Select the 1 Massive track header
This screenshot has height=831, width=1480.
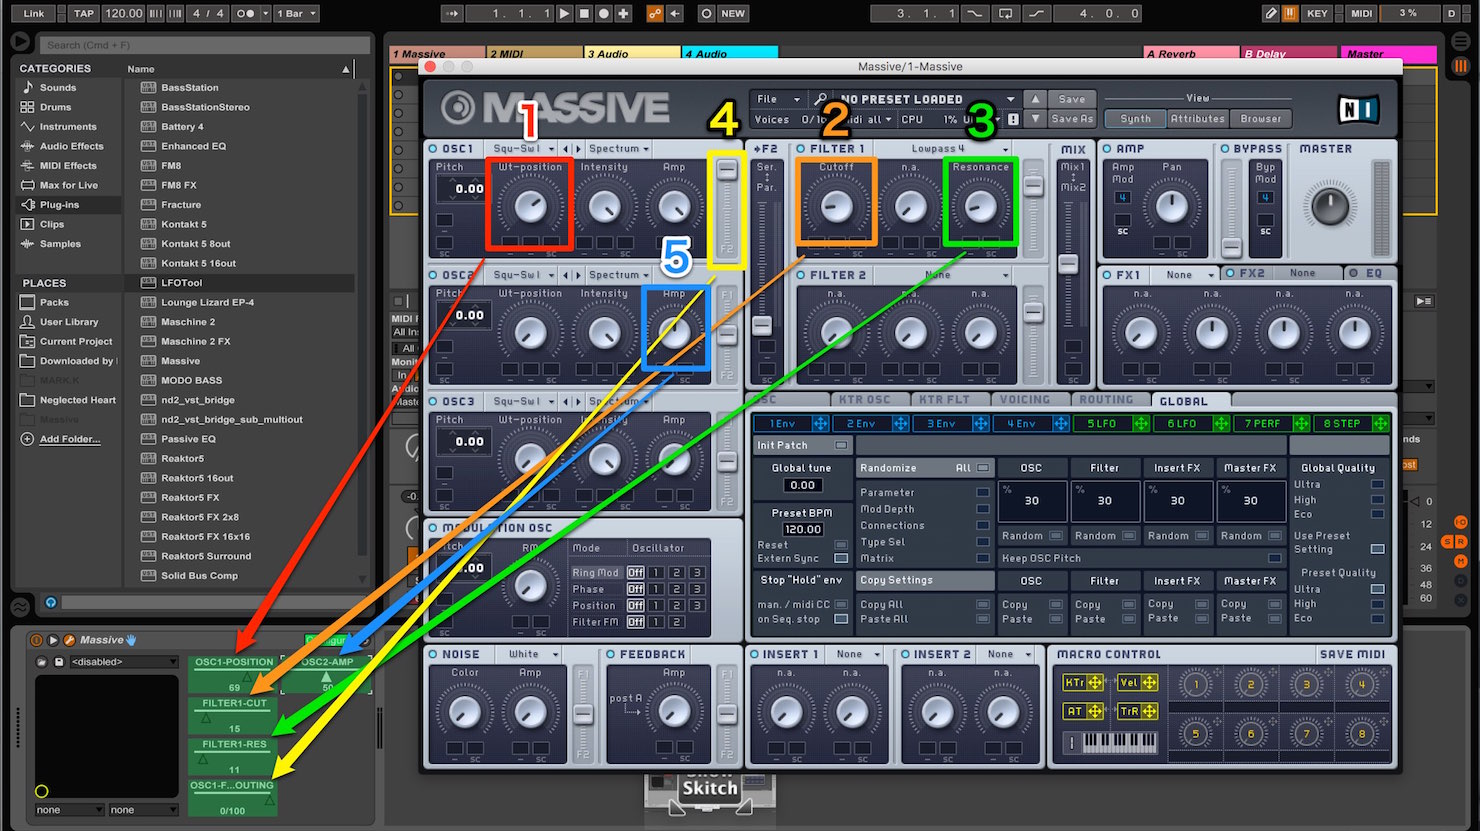(436, 53)
